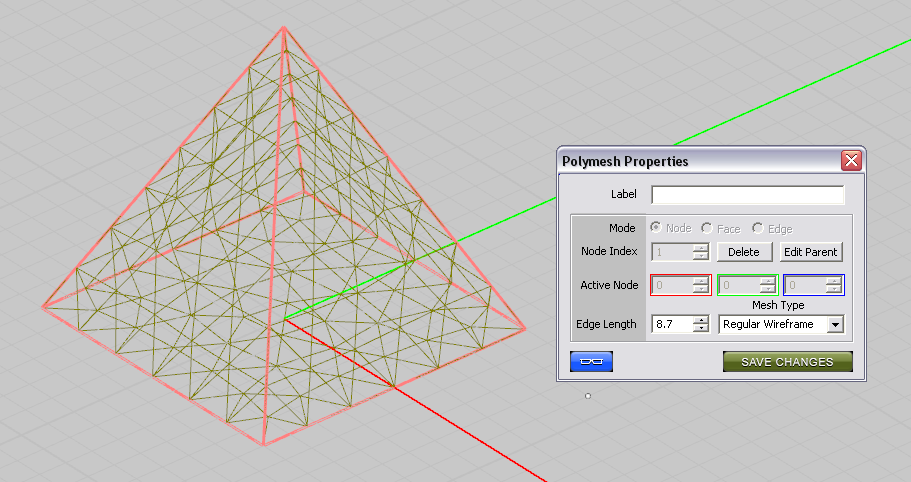911x482 pixels.
Task: Increment the blue Active Node Z spinner
Action: [x=834, y=281]
